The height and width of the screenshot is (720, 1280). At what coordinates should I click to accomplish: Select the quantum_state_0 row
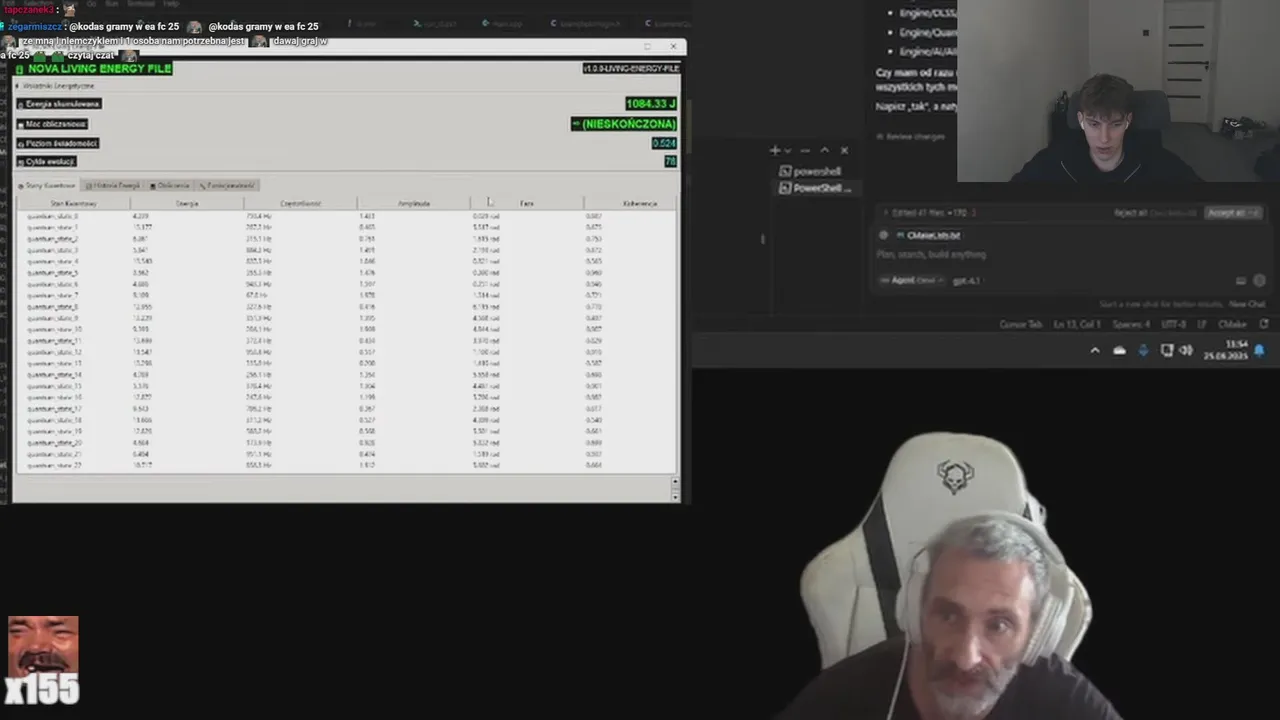345,216
